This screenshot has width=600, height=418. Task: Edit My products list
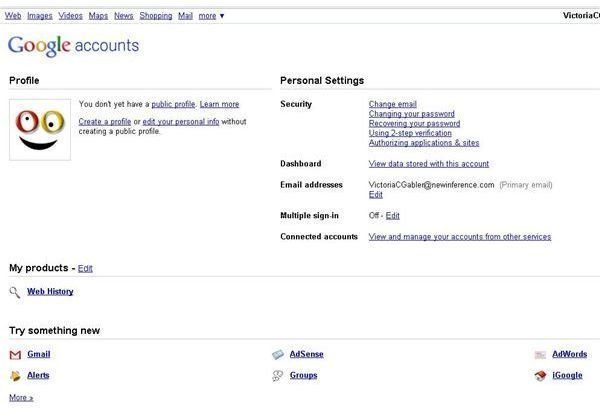(85, 268)
